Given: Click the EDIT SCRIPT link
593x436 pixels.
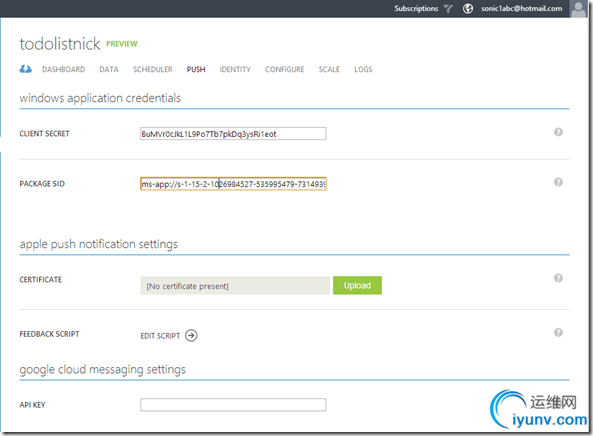Looking at the screenshot, I should tap(160, 336).
